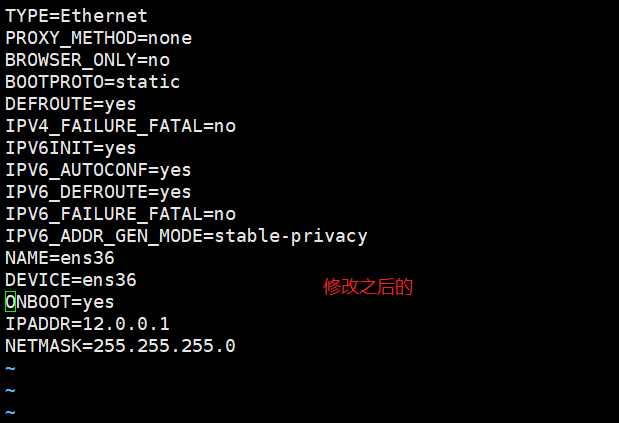
Task: Select the BROWSER_ONLY=no line
Action: click(x=87, y=60)
